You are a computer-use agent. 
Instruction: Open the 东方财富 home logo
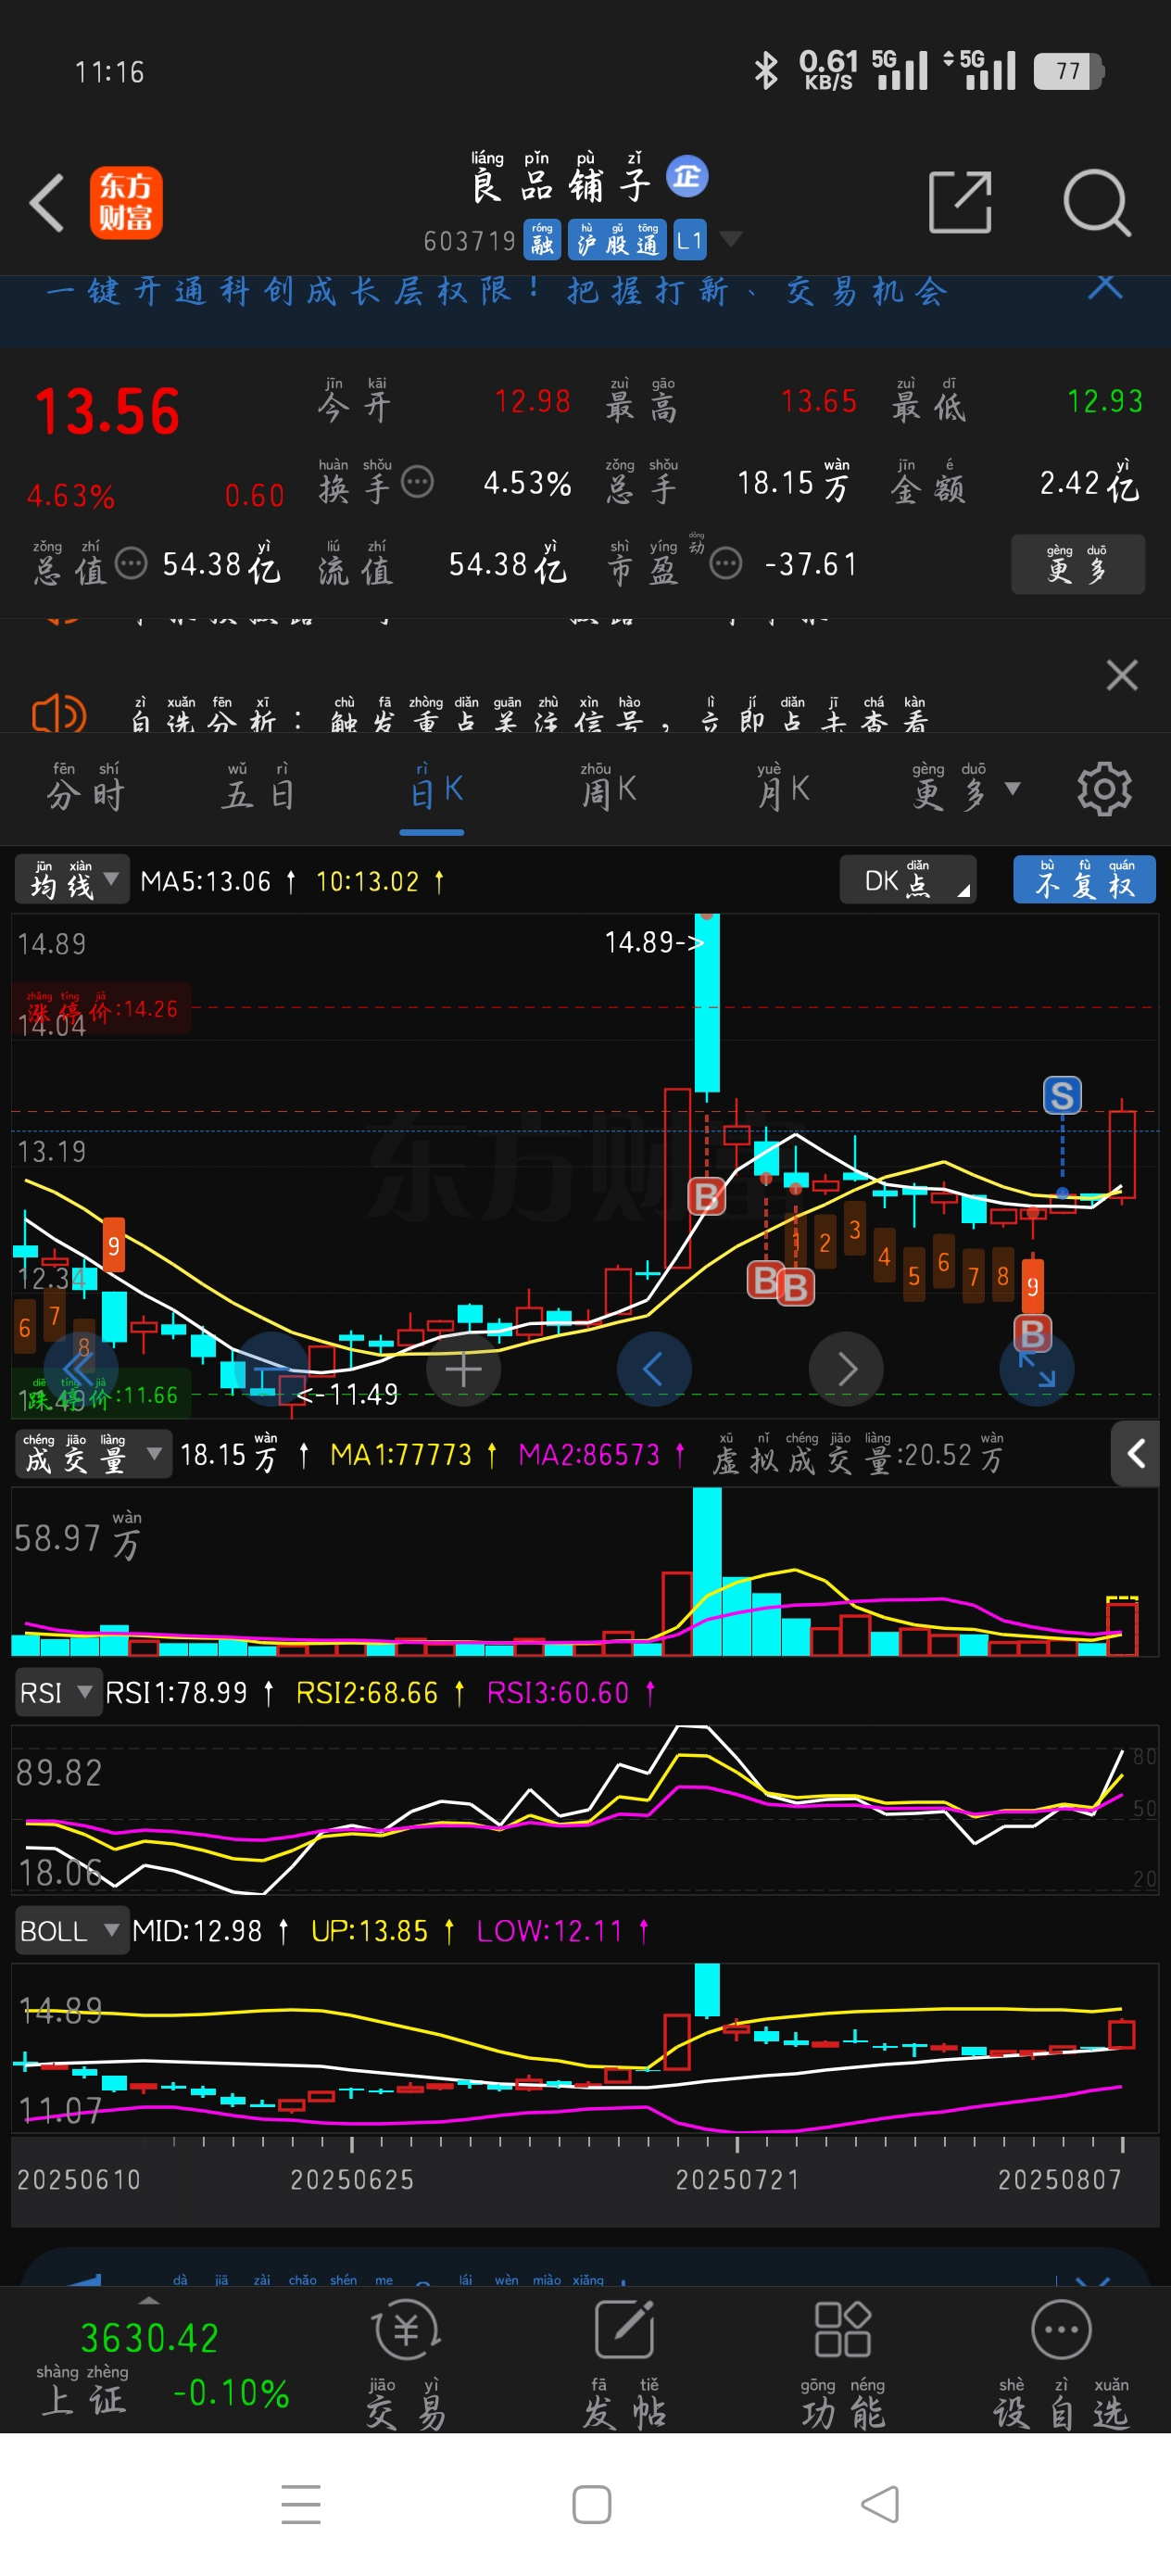tap(126, 202)
